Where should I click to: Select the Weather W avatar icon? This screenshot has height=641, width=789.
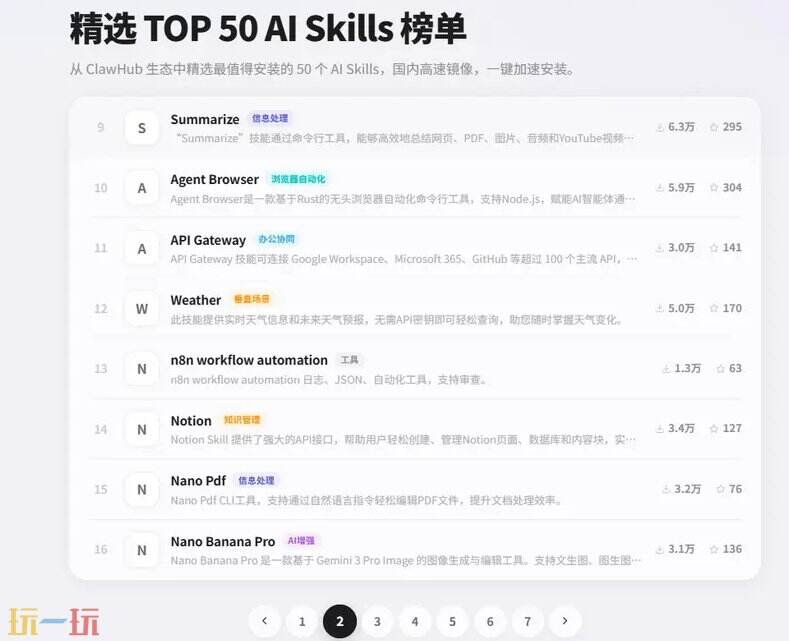[142, 308]
